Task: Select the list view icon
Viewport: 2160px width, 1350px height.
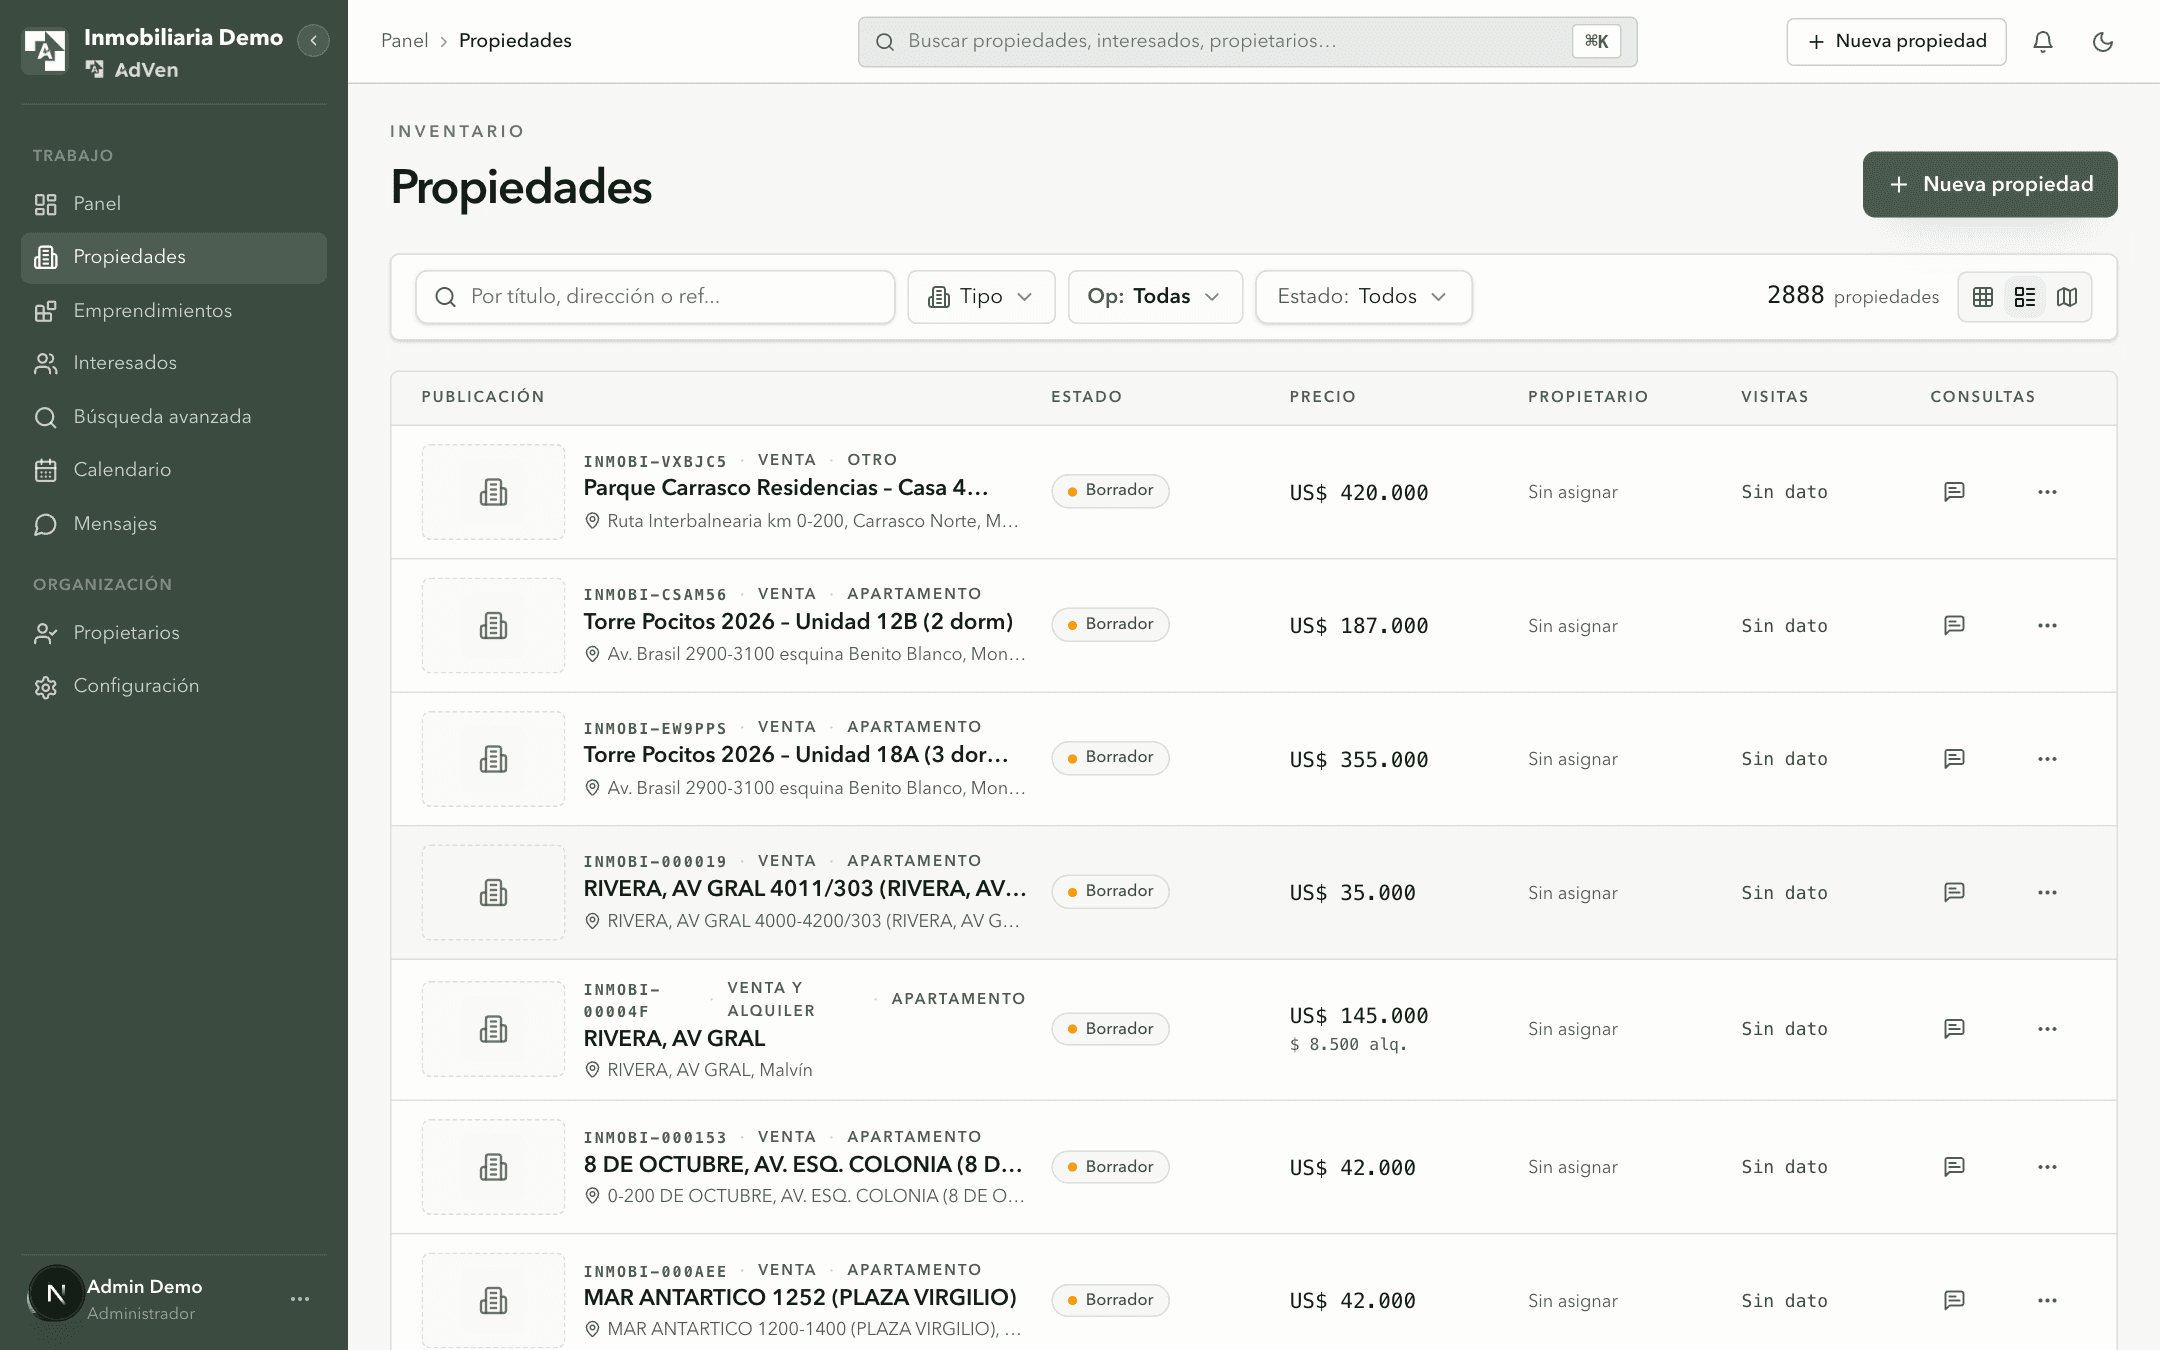Action: point(2025,297)
